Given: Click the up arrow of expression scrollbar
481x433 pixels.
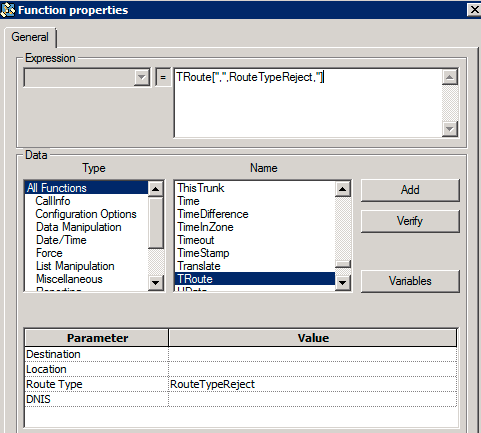Looking at the screenshot, I should click(x=450, y=77).
